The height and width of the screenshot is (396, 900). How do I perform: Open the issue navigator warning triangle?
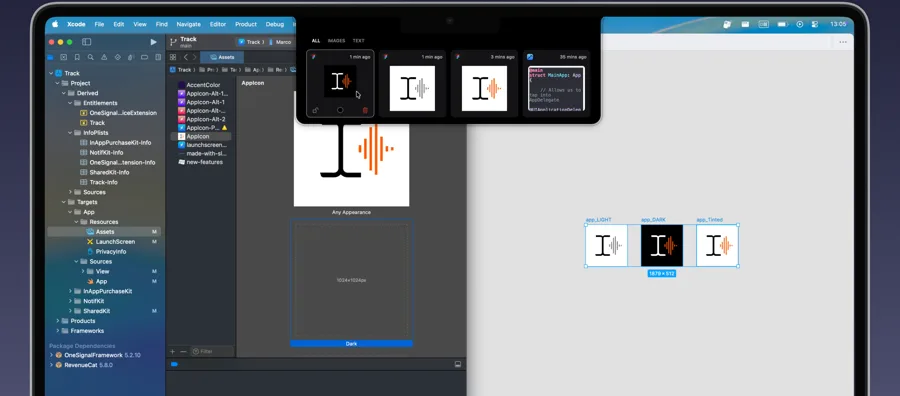tap(104, 57)
